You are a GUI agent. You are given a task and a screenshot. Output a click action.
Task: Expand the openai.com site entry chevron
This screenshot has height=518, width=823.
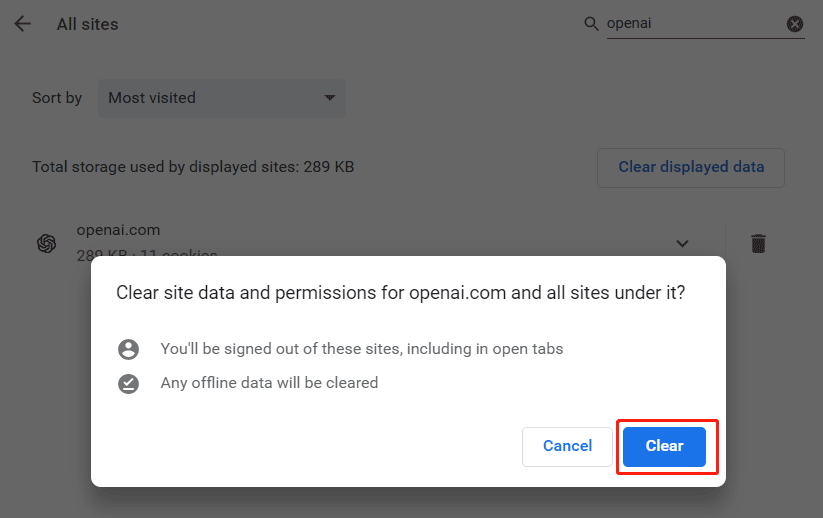pyautogui.click(x=682, y=243)
